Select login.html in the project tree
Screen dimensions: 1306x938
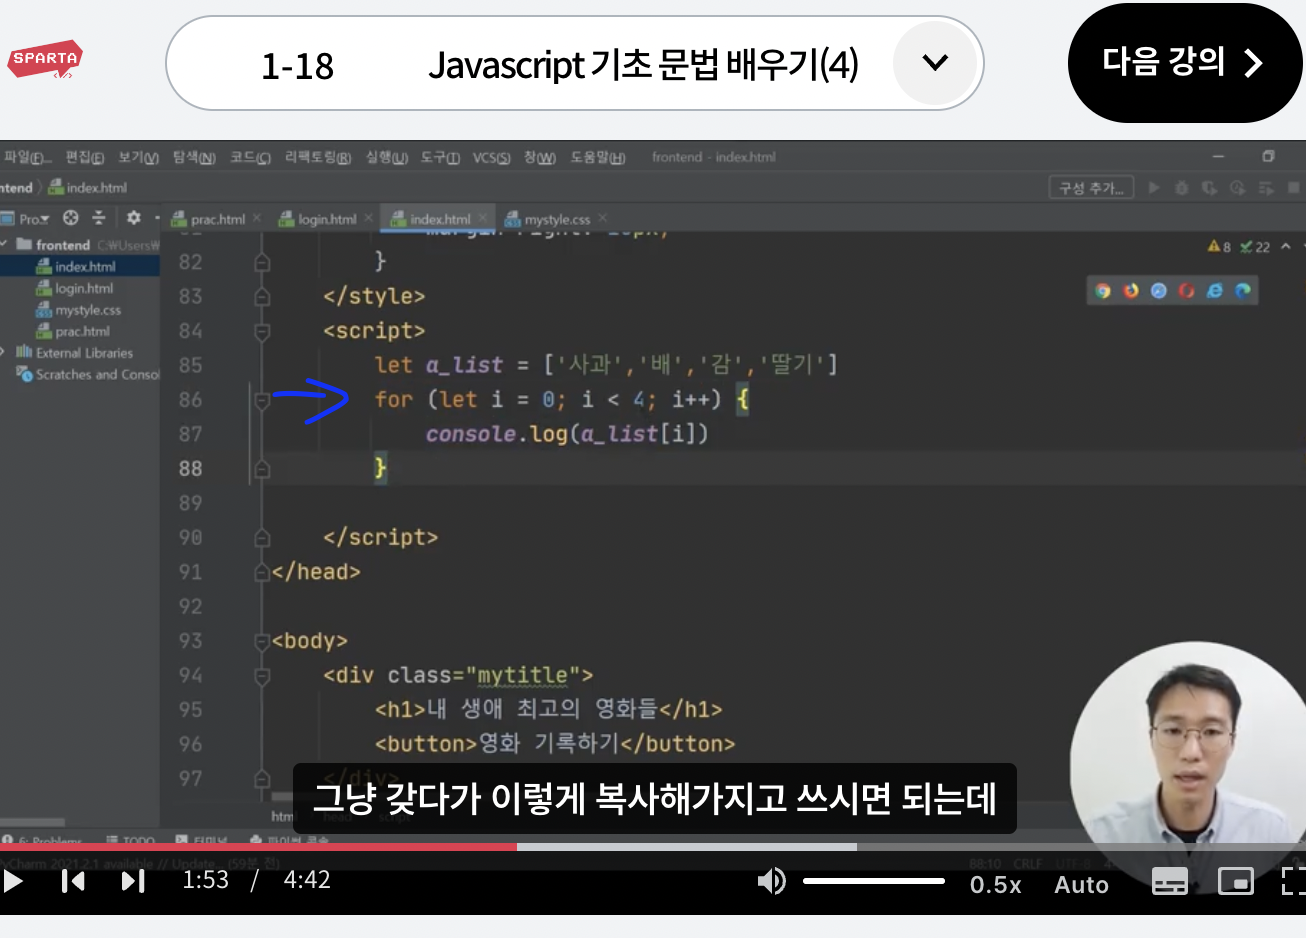[x=75, y=288]
